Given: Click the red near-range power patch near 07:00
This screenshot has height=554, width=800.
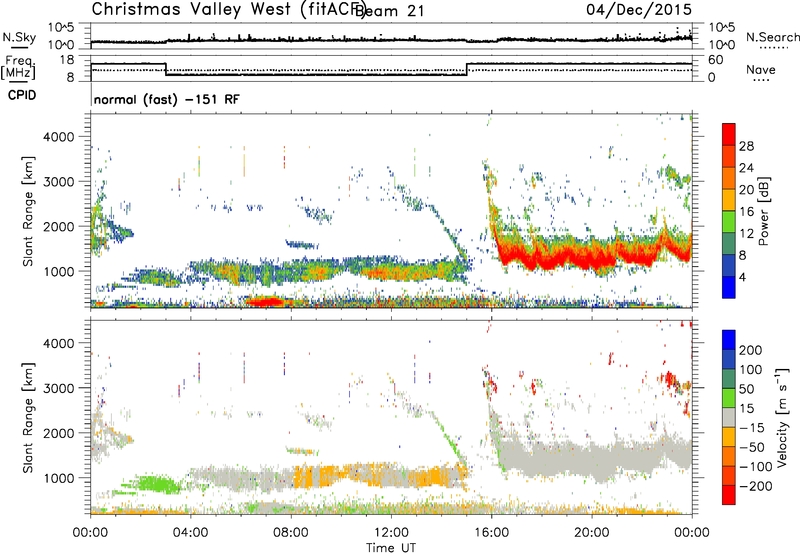Looking at the screenshot, I should (x=264, y=301).
